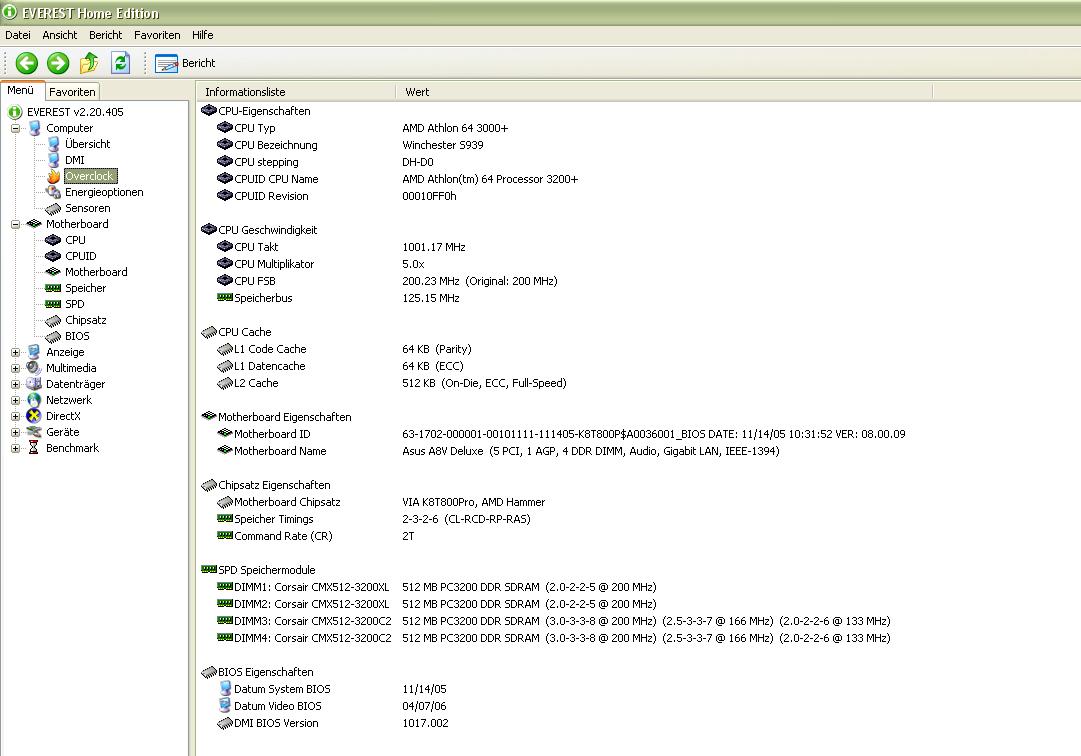Go up one level with the up arrow icon

point(89,63)
